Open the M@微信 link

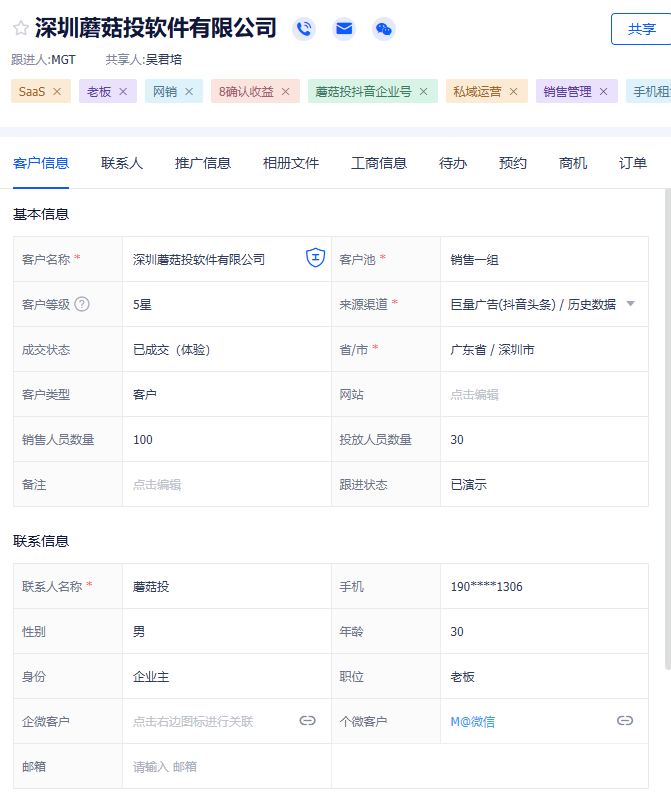click(473, 721)
